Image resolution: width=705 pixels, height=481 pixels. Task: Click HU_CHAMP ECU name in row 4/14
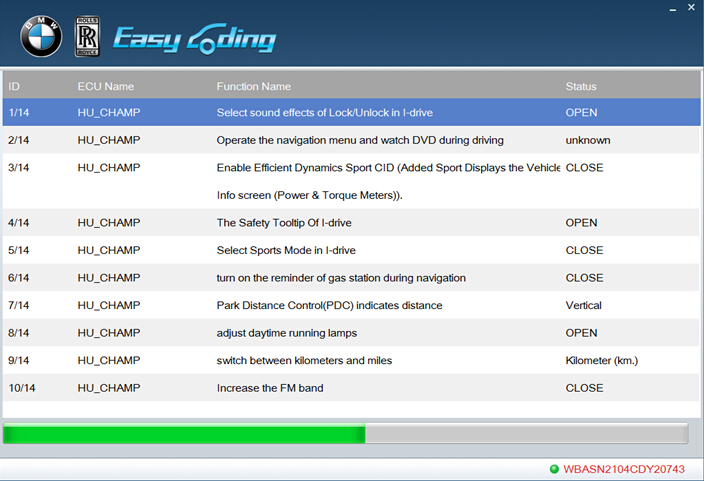(x=109, y=223)
